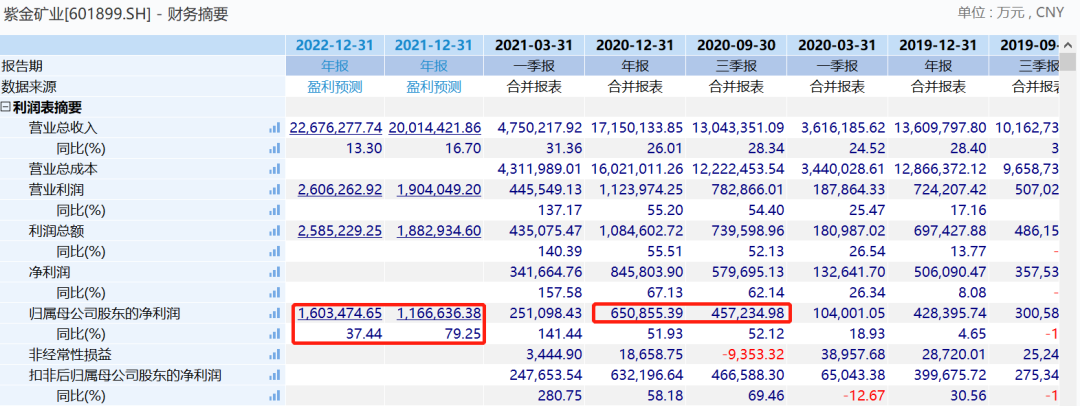
Task: Click the vertical scrollbar thumb
Action: tap(1068, 61)
